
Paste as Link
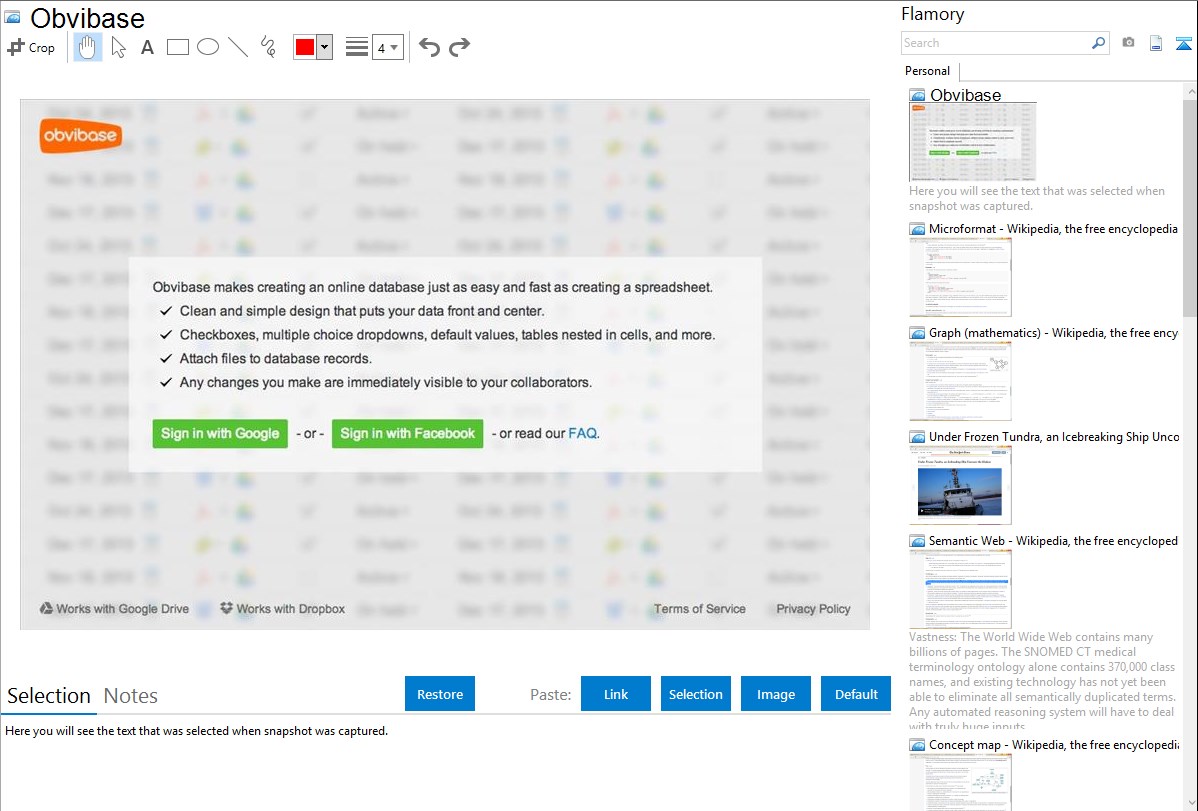[616, 694]
